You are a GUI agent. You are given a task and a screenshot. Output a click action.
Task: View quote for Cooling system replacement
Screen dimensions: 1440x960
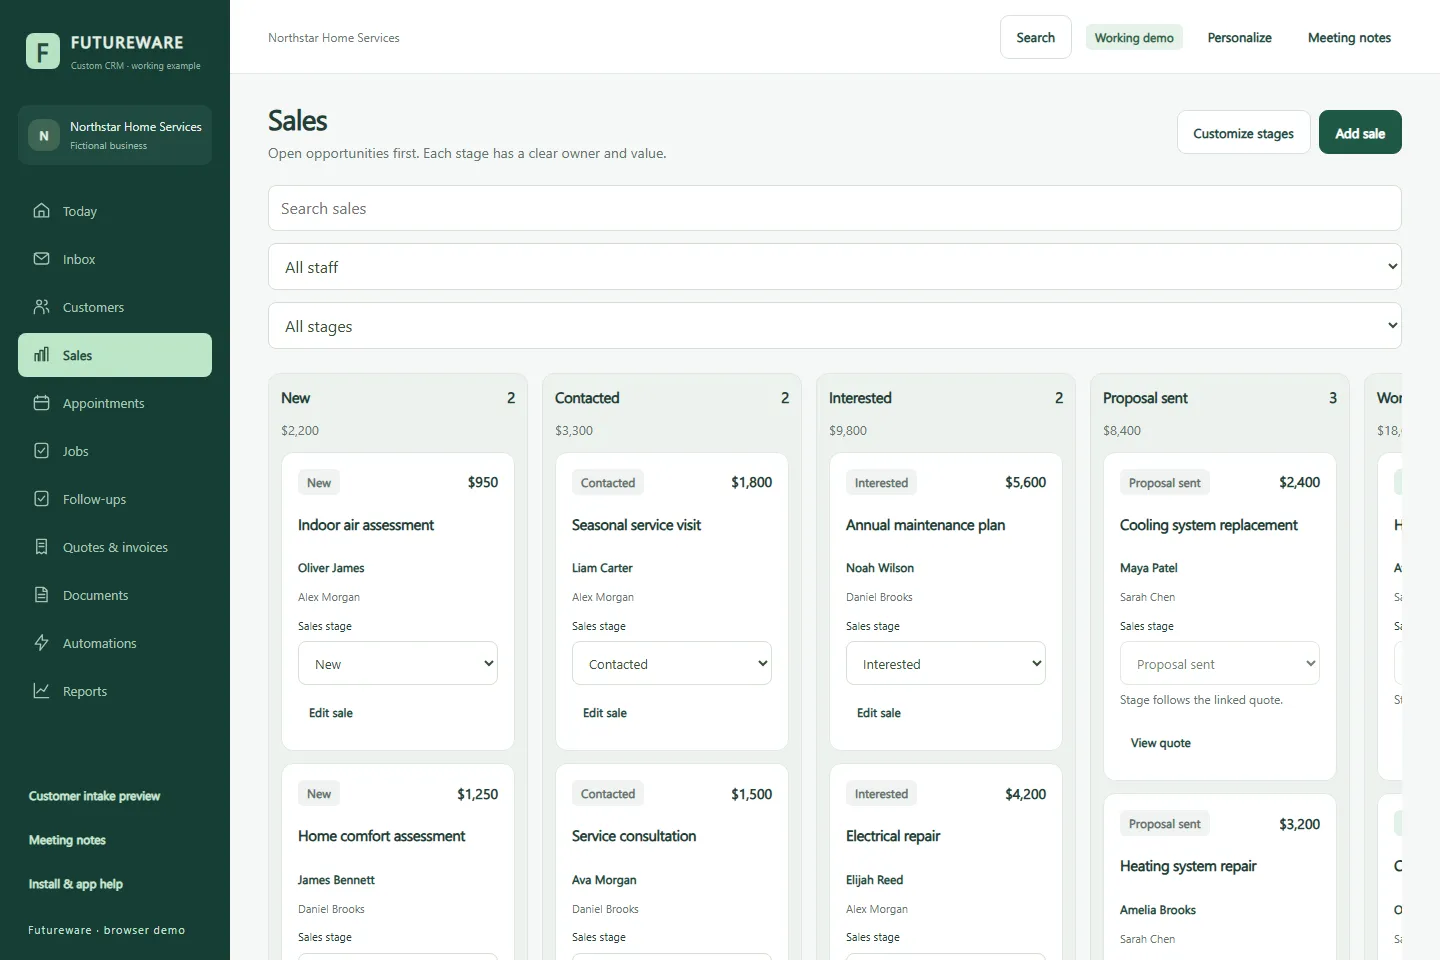click(x=1160, y=743)
